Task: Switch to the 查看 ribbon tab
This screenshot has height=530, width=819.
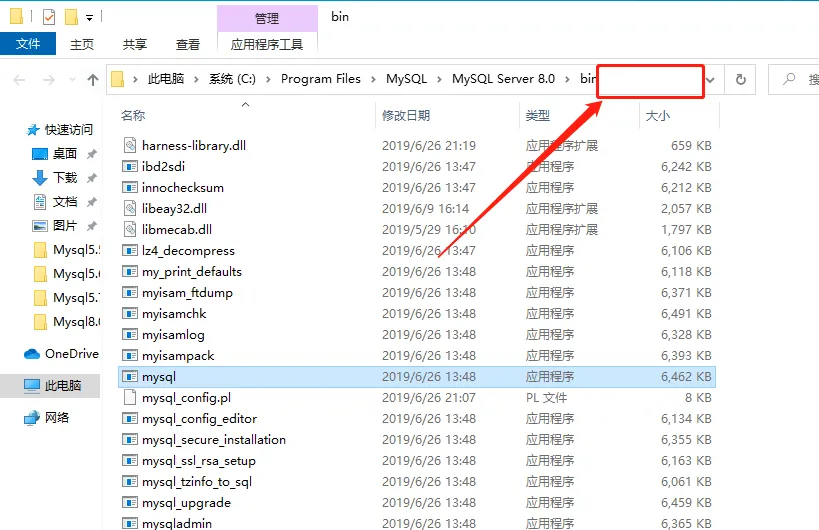Action: (188, 44)
